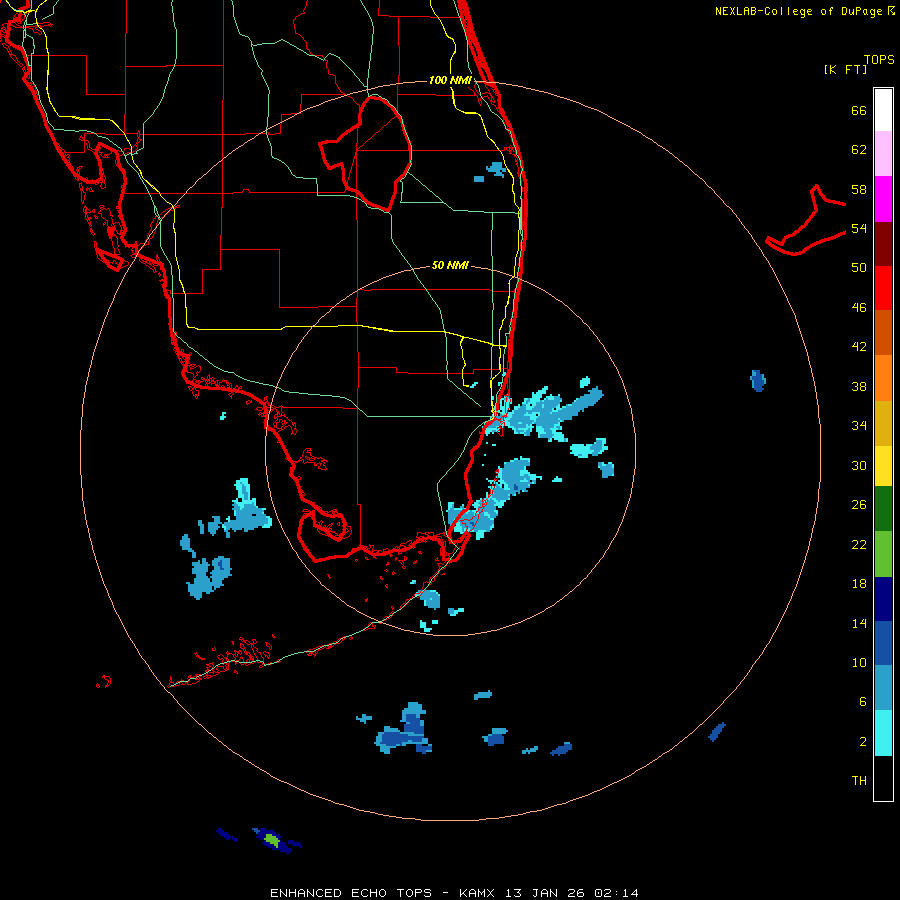
Task: Click the legend value 6
Action: point(863,702)
